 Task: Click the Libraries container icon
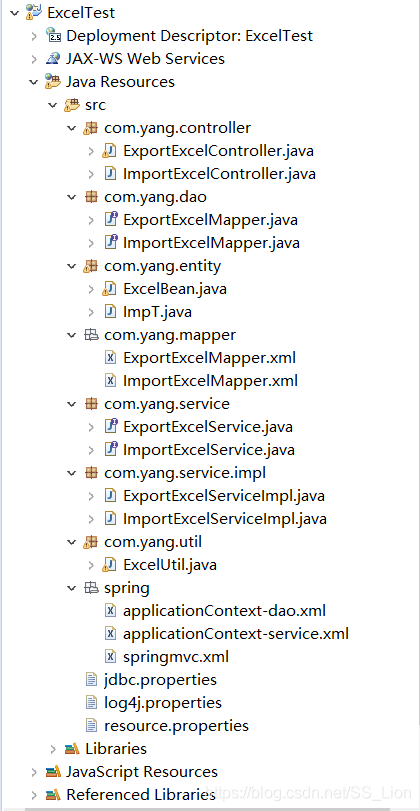[x=72, y=748]
